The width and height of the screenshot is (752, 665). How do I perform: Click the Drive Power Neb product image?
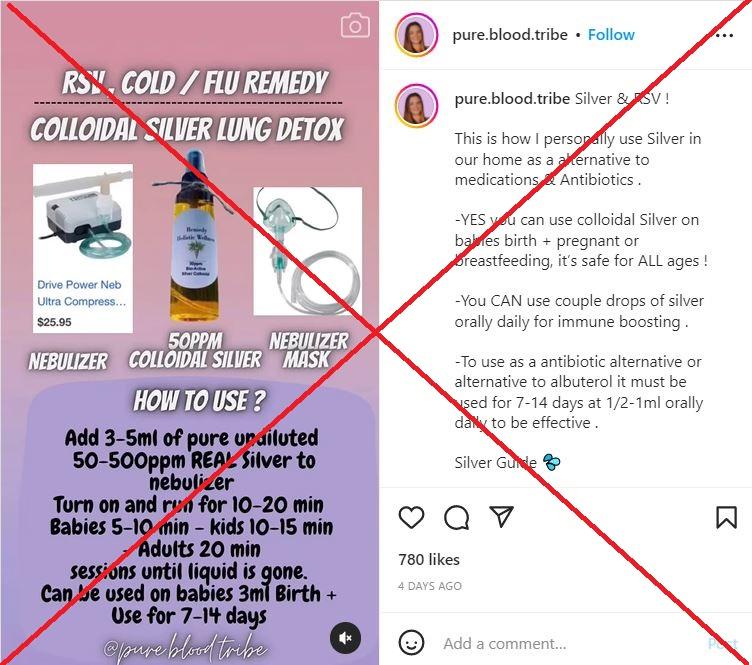pyautogui.click(x=83, y=248)
